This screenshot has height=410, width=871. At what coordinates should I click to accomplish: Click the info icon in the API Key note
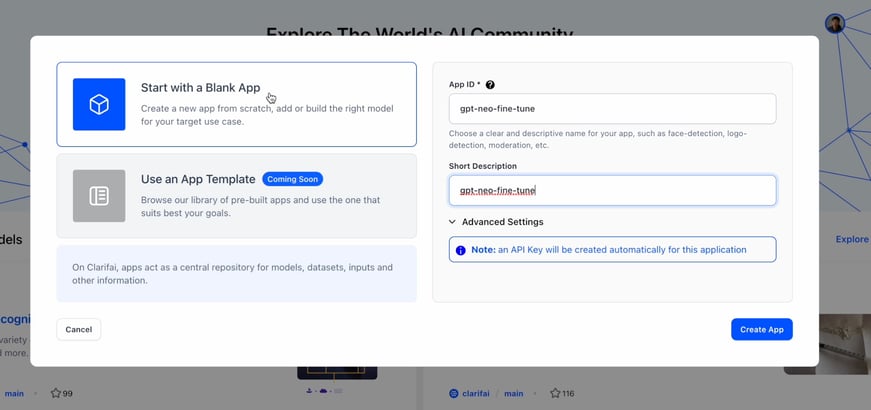pyautogui.click(x=460, y=250)
